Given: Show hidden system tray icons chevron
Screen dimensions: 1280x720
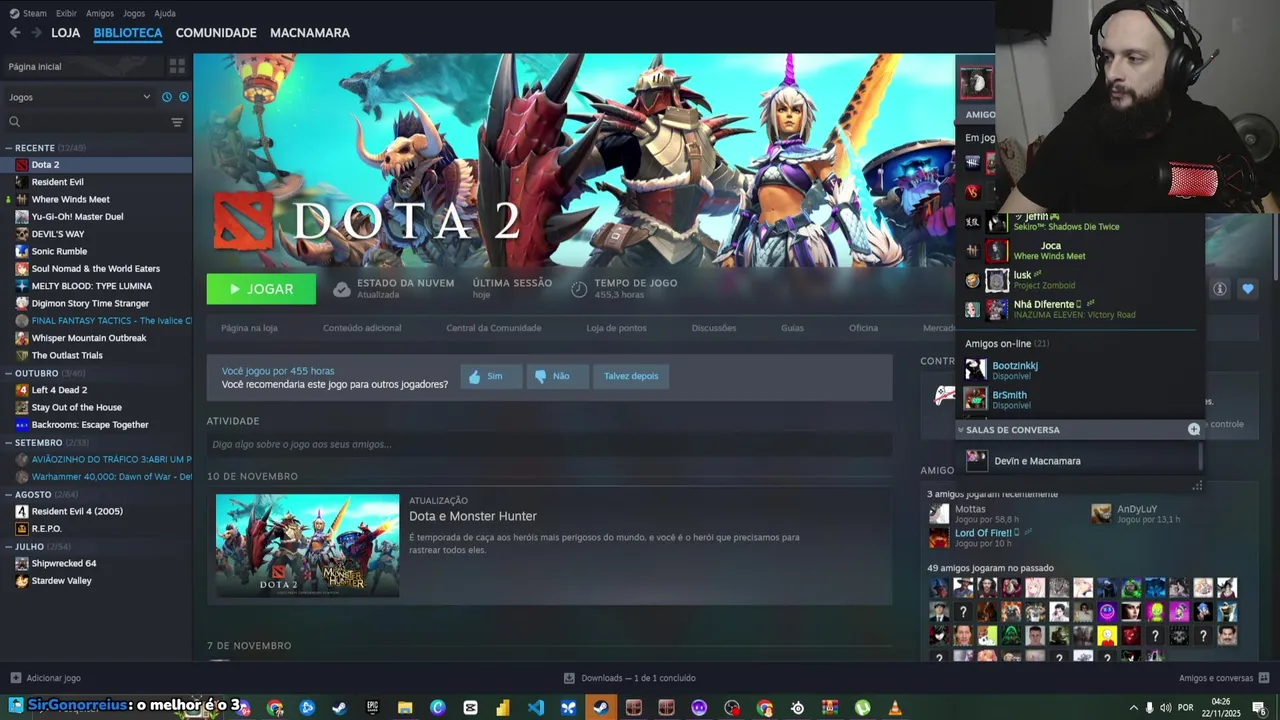Looking at the screenshot, I should (1133, 708).
